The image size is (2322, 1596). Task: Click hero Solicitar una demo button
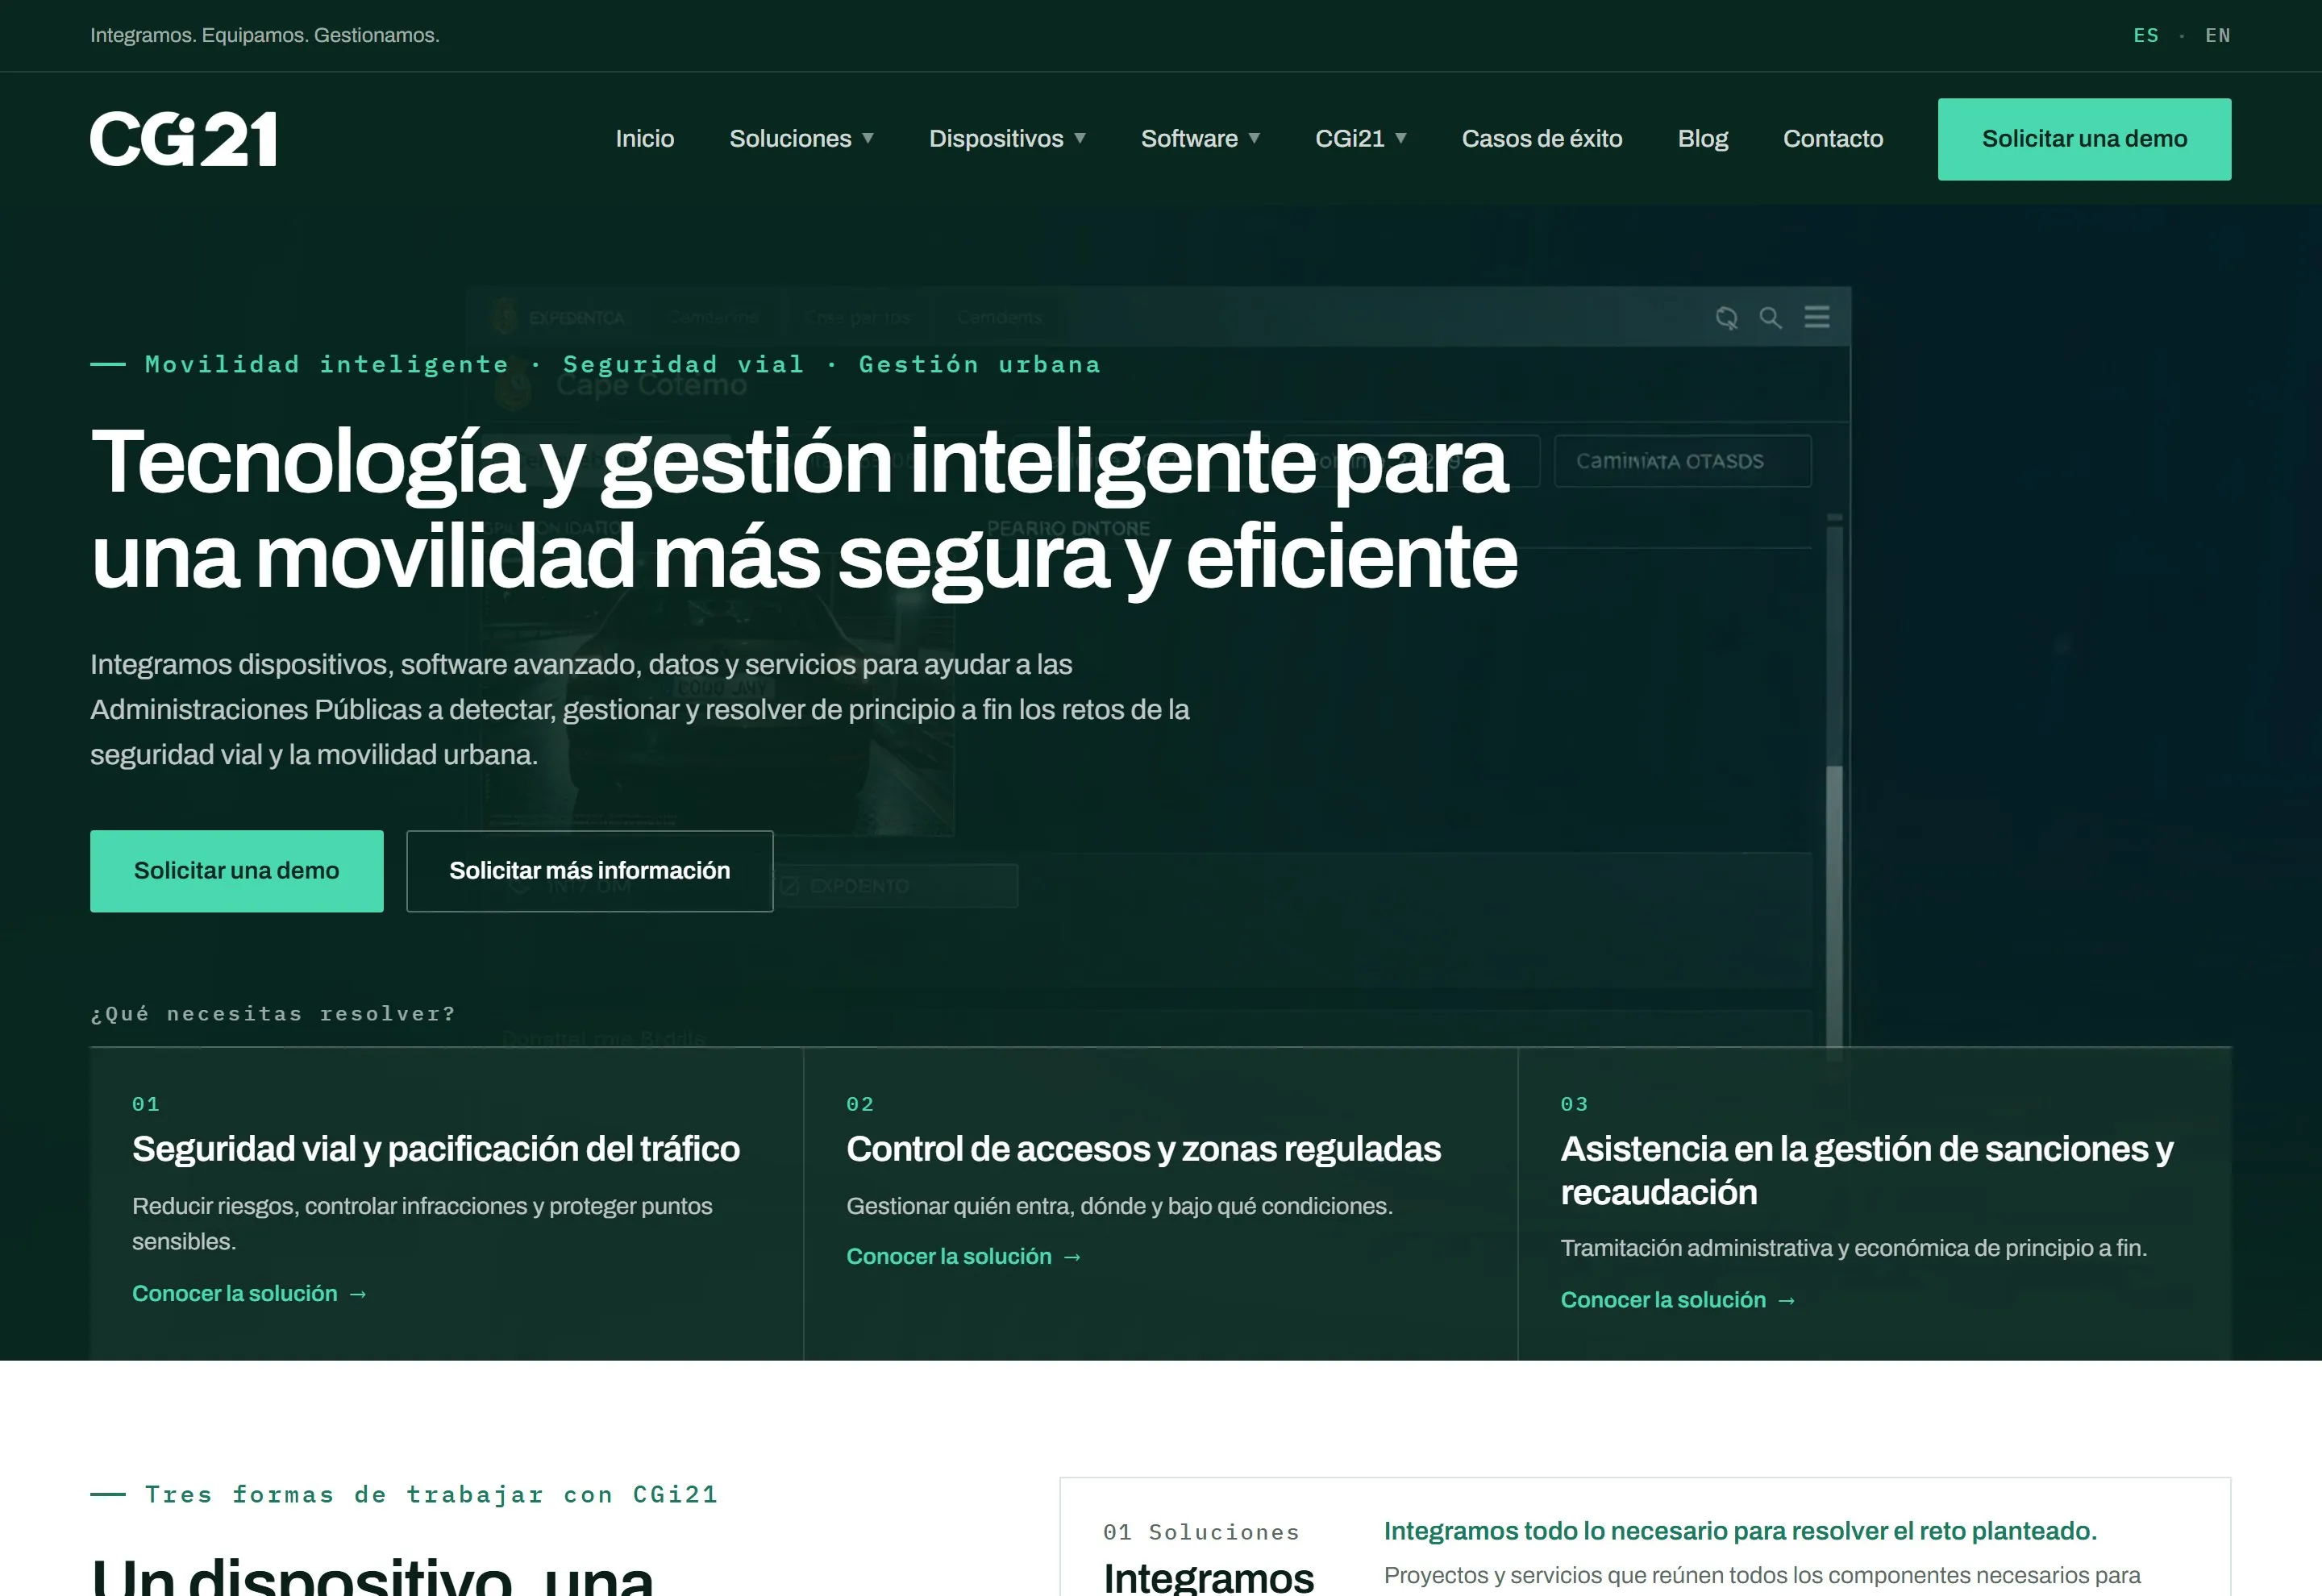point(236,871)
